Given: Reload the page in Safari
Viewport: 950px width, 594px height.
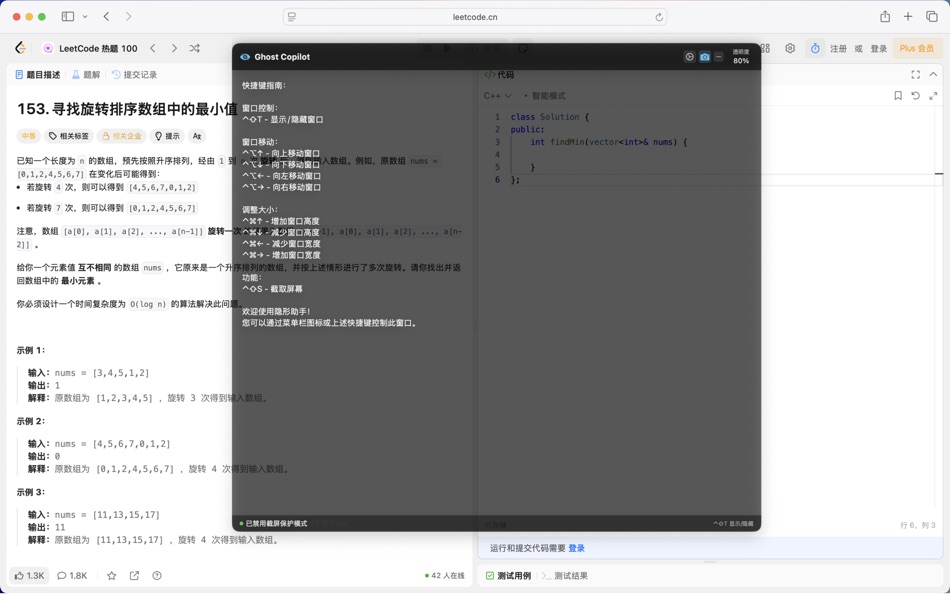Looking at the screenshot, I should click(x=659, y=17).
